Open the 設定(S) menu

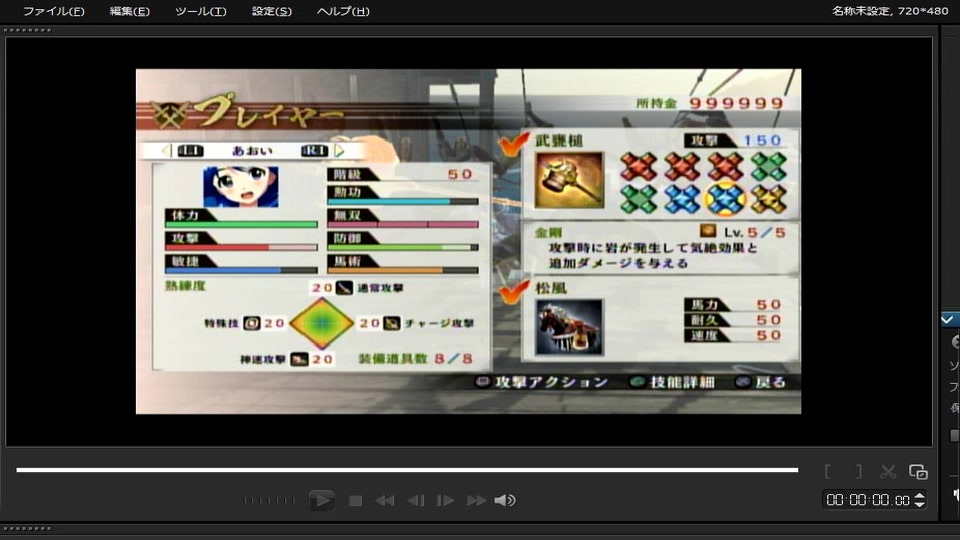point(272,11)
